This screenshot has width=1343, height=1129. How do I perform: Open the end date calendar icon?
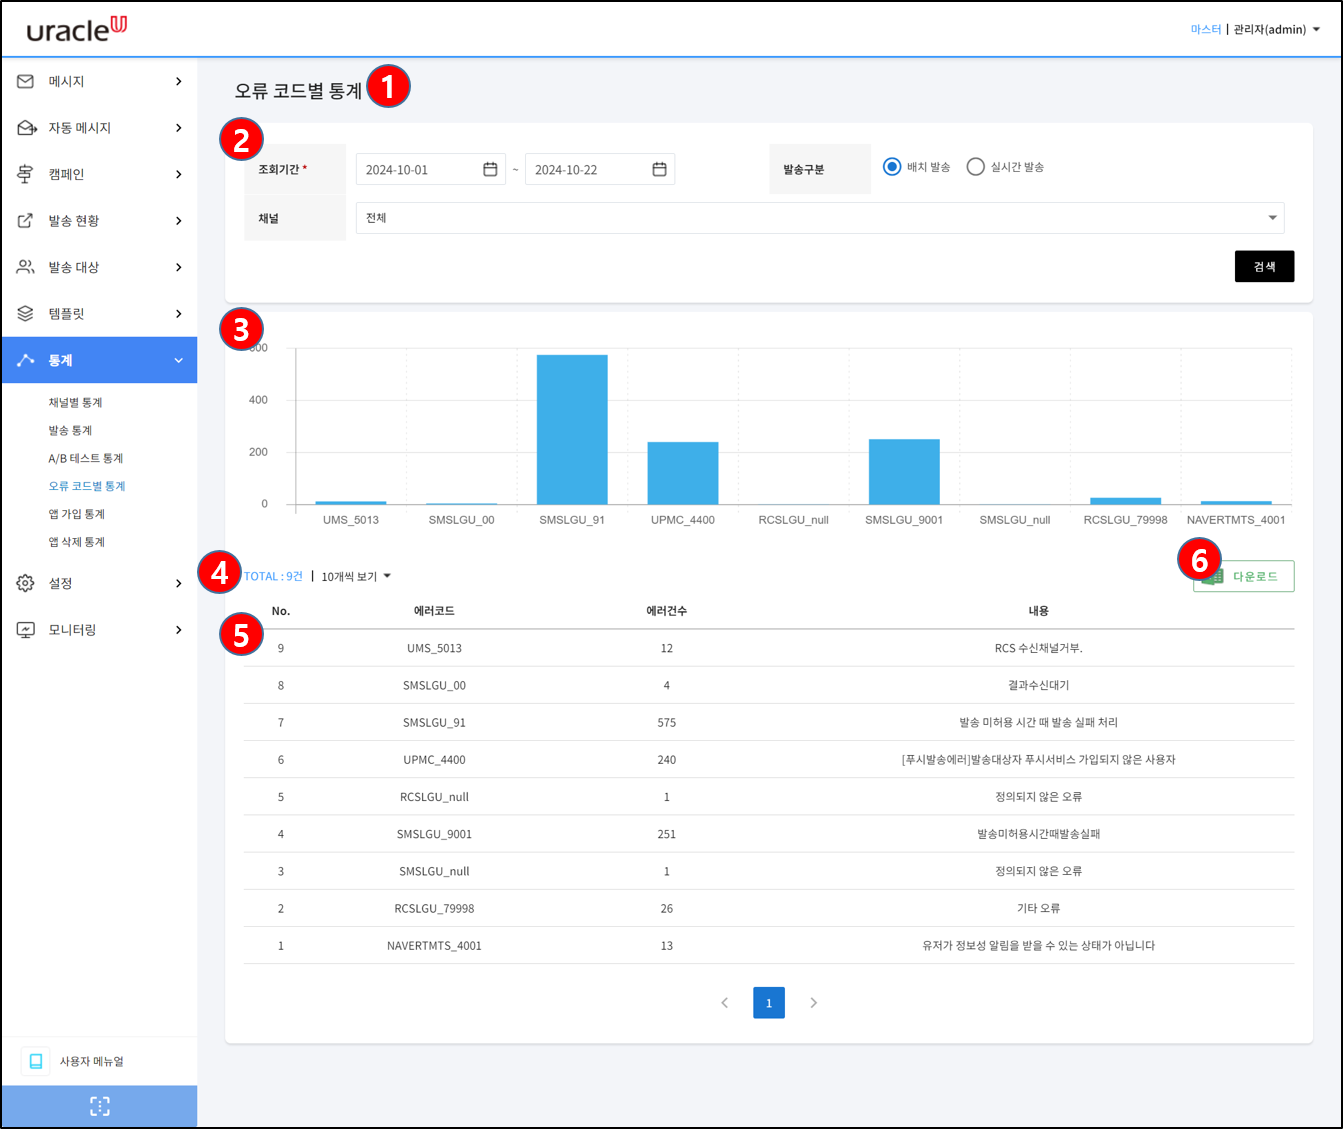click(x=659, y=169)
